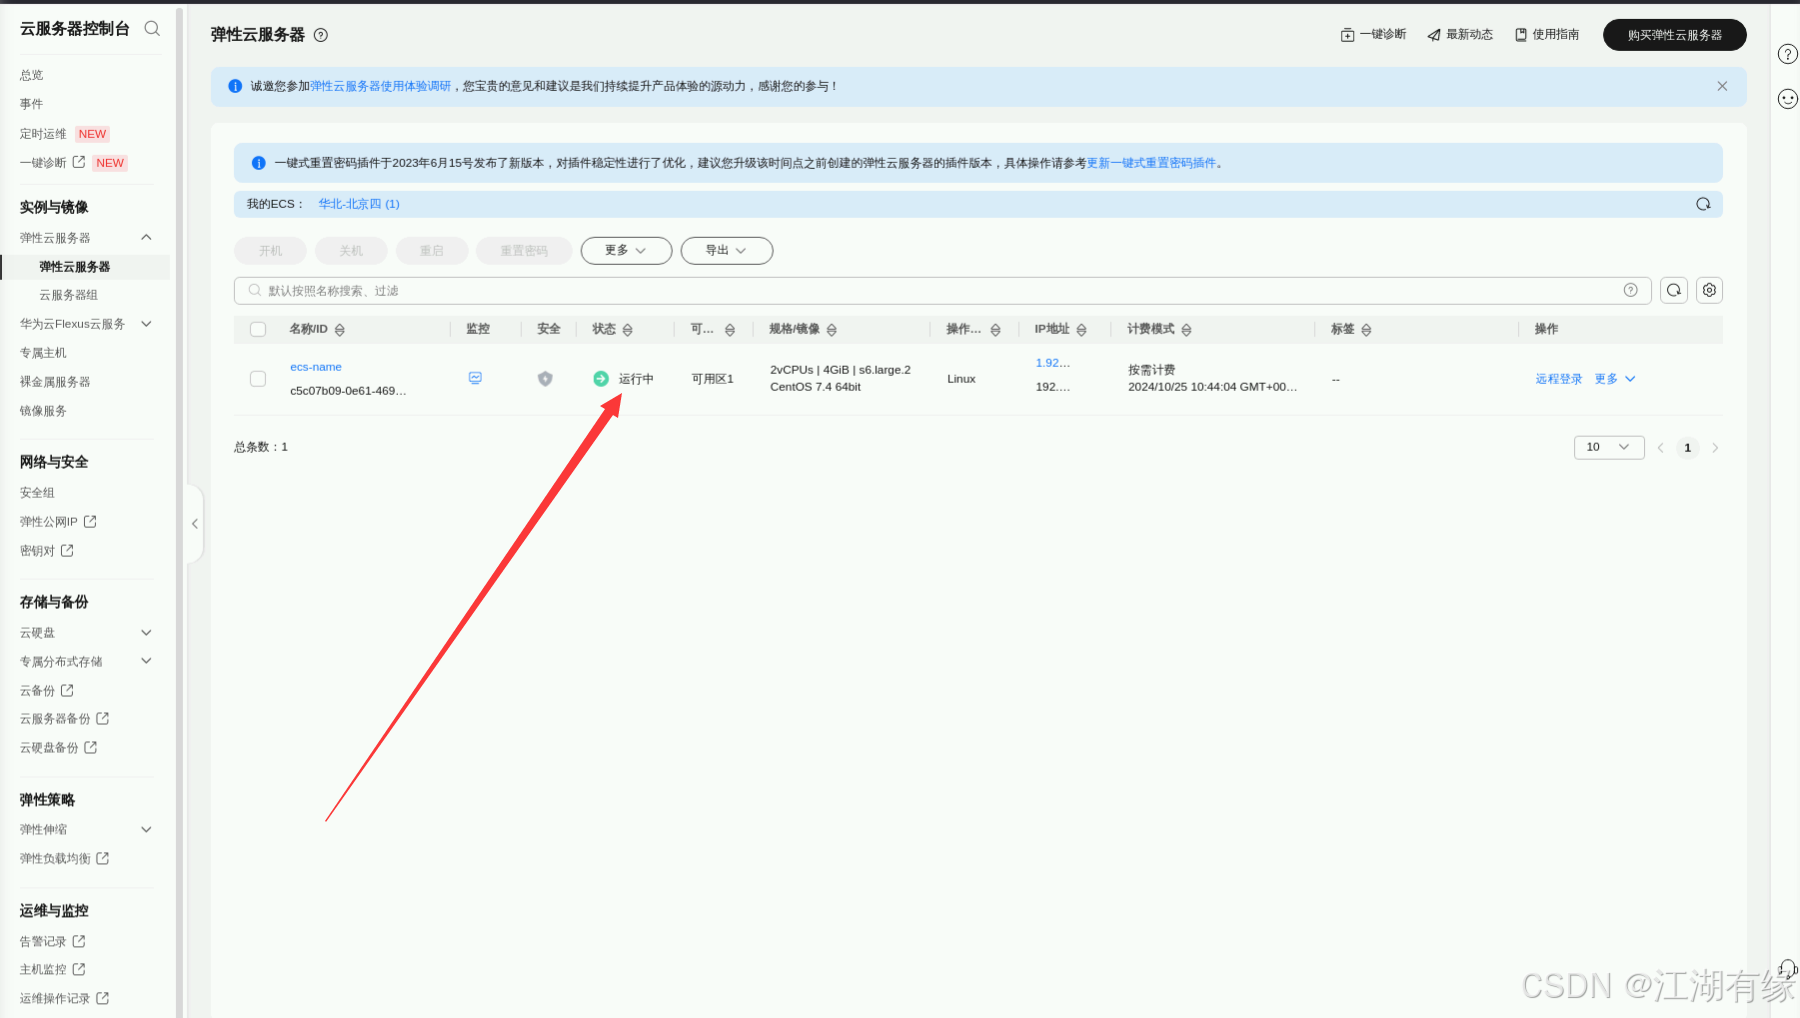Expand row 更多 actions for ecs-name

point(1615,379)
